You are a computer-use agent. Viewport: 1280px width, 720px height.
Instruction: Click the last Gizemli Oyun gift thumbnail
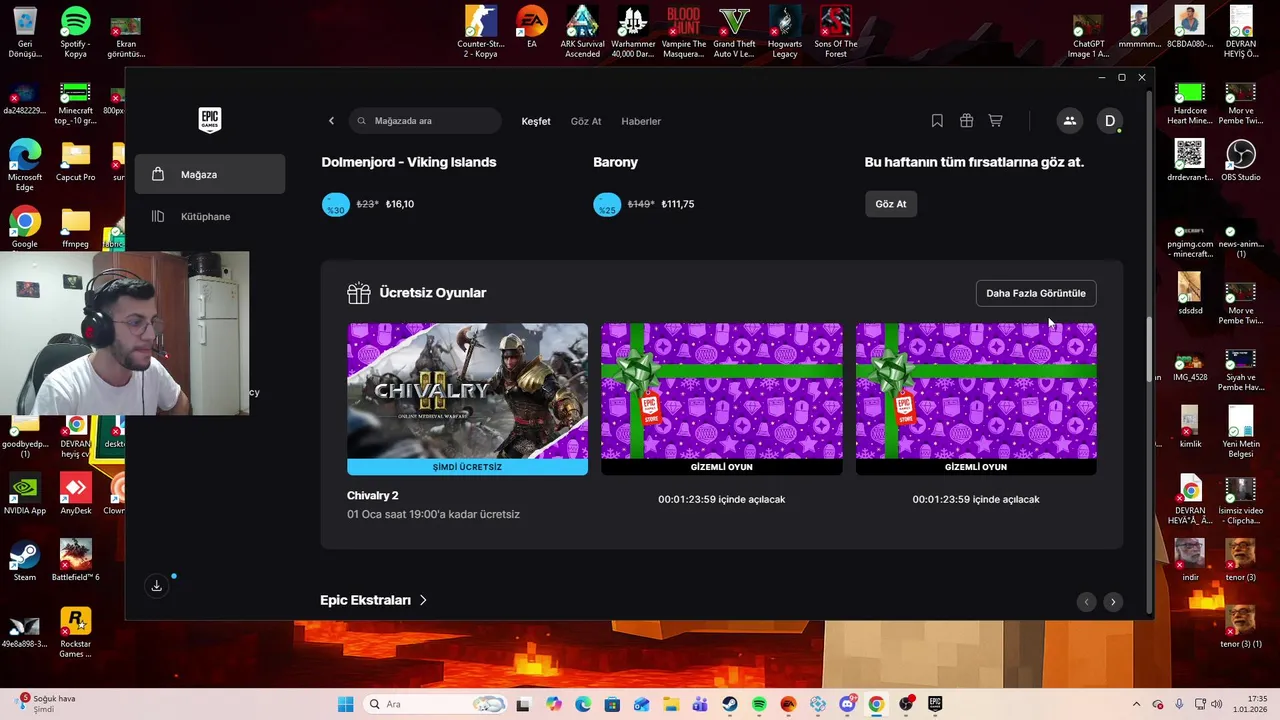pyautogui.click(x=976, y=391)
